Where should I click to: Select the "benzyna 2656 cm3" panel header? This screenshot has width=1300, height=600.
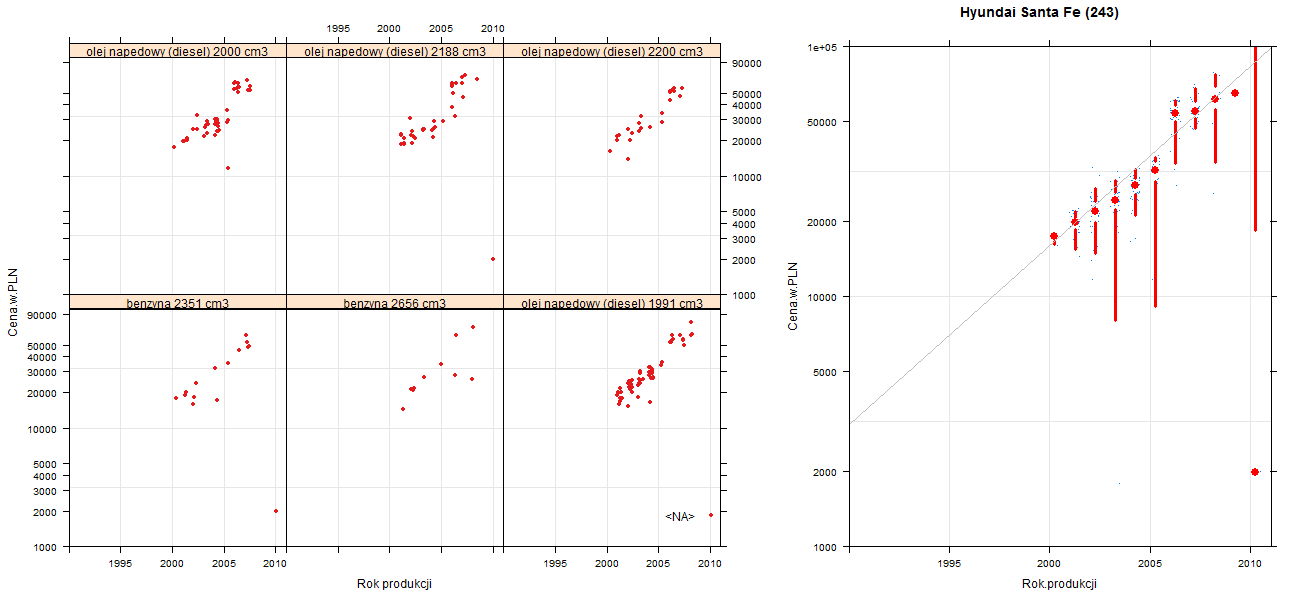pyautogui.click(x=395, y=303)
